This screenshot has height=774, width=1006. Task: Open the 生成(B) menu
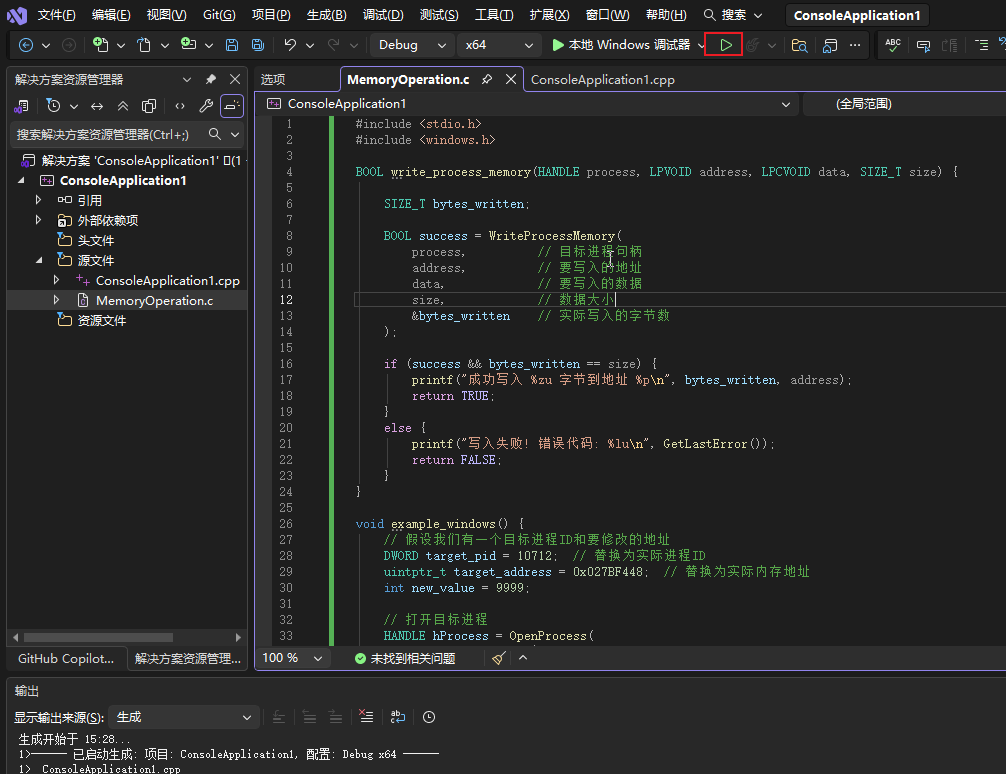326,15
